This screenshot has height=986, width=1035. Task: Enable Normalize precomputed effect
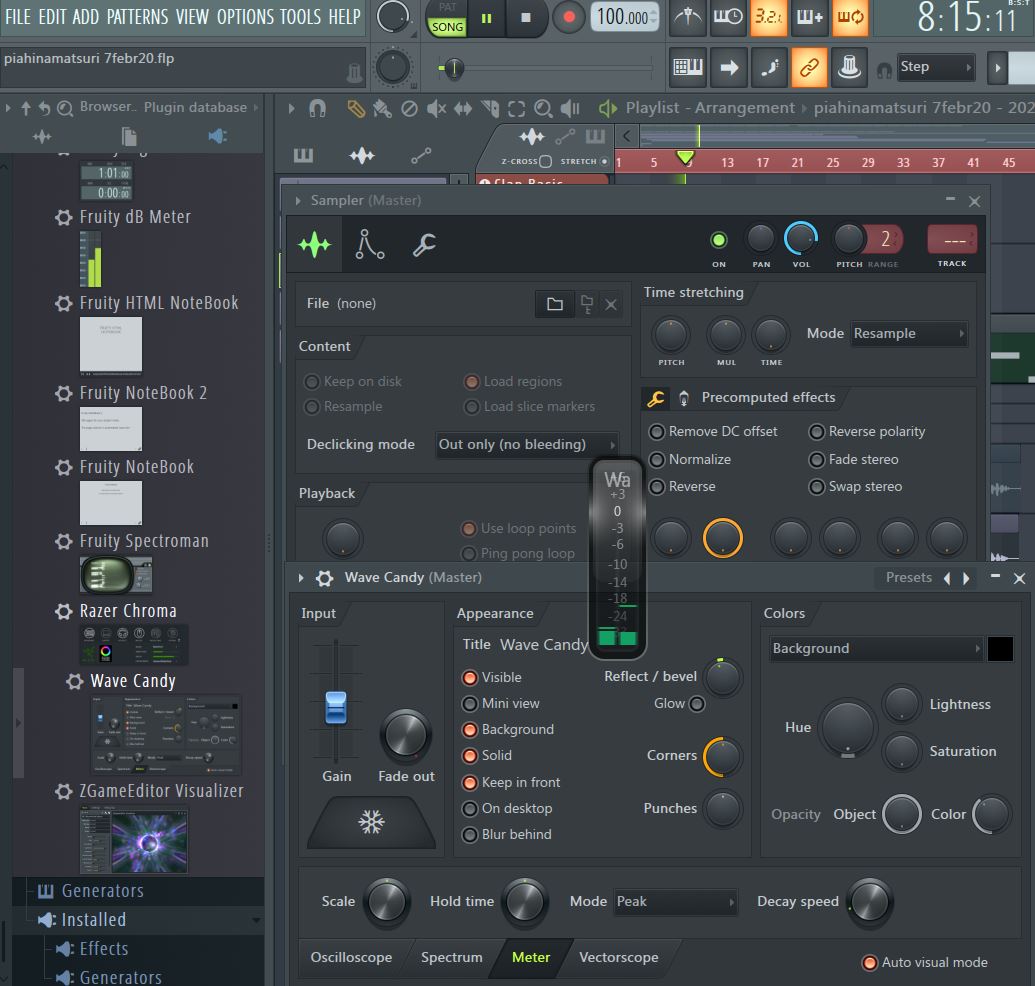point(657,460)
